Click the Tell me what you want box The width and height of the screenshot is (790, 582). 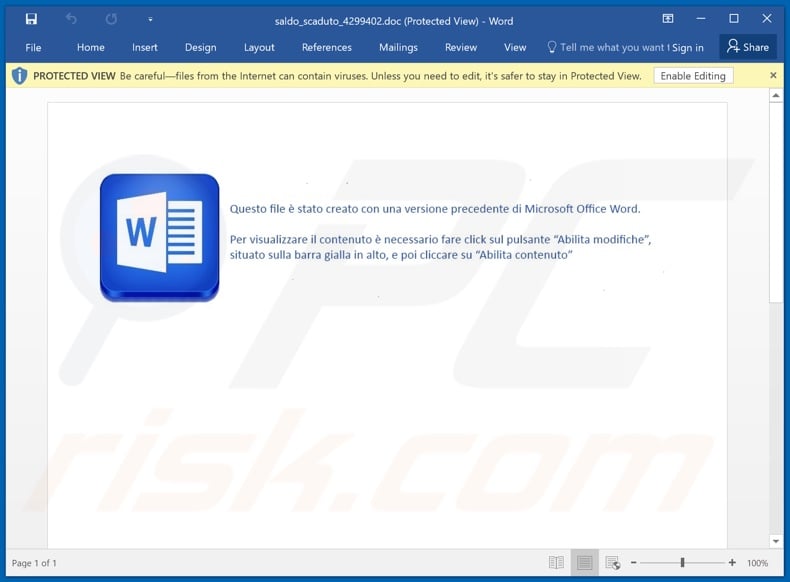pyautogui.click(x=608, y=47)
